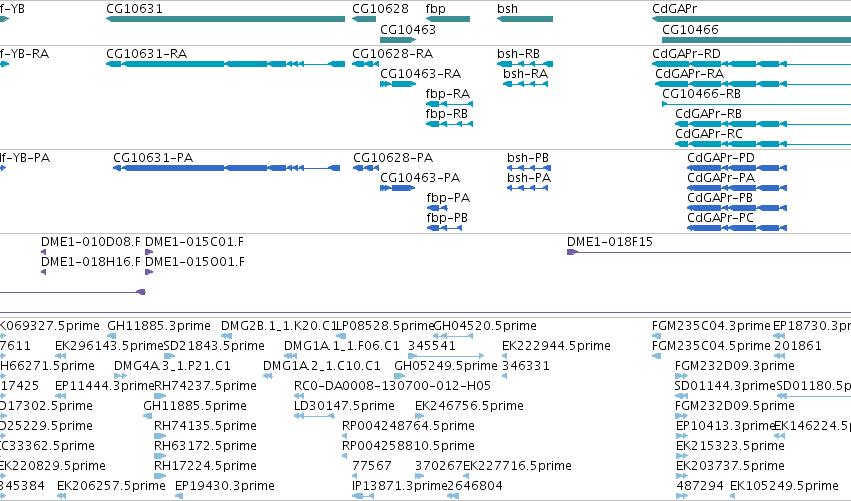Screen dimensions: 851x501
Task: Click EST DMG4A.3_1.P21.C1
Action: [120, 376]
